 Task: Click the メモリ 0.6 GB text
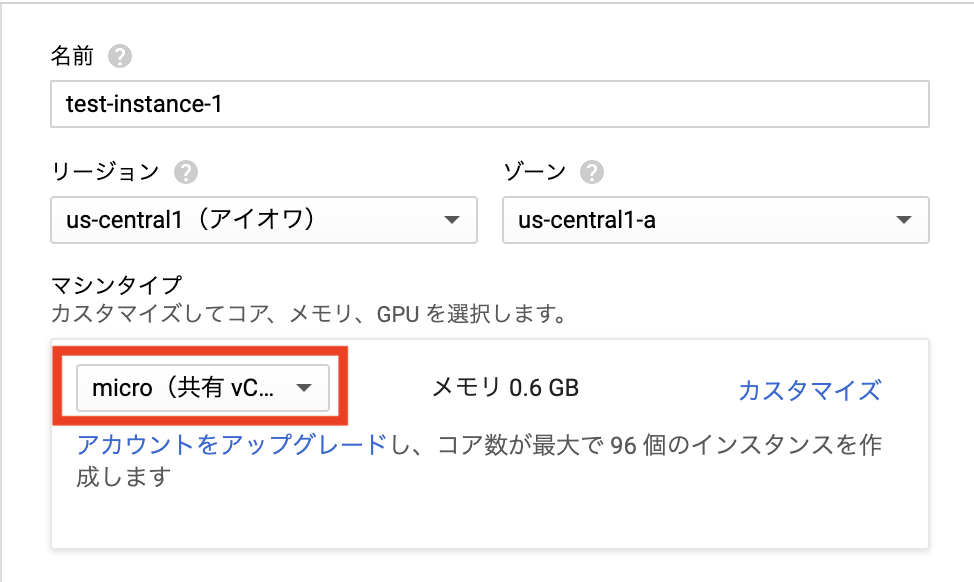click(x=505, y=388)
